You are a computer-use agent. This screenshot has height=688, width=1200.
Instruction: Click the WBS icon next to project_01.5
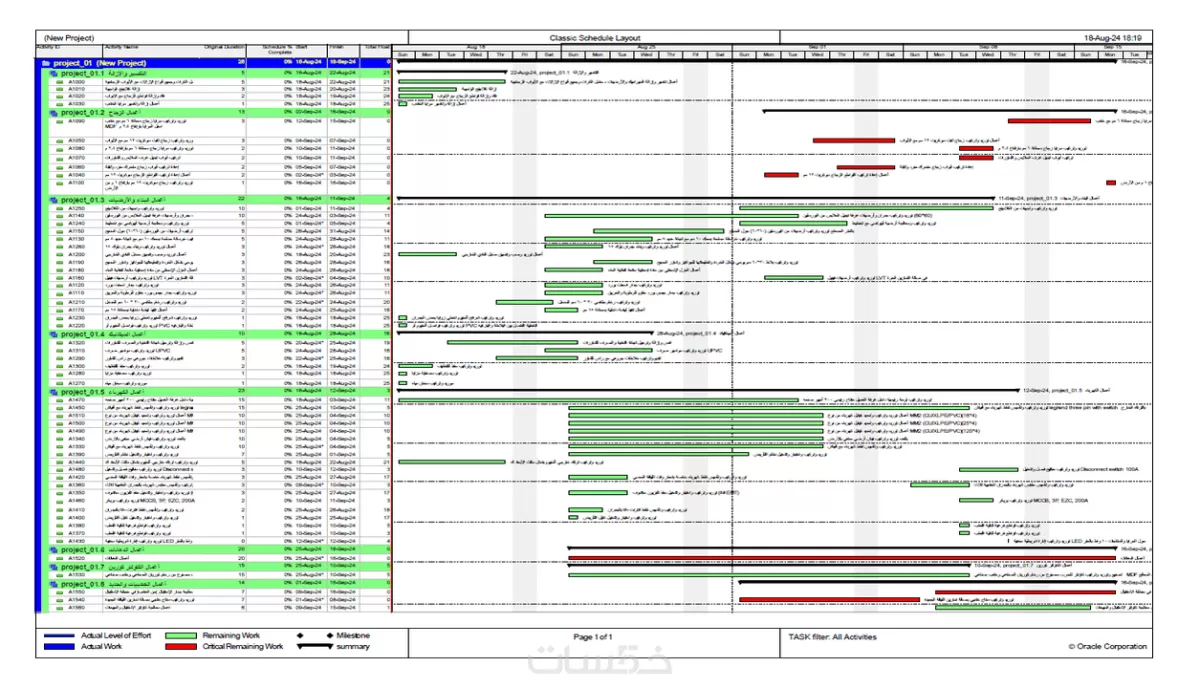[x=53, y=392]
